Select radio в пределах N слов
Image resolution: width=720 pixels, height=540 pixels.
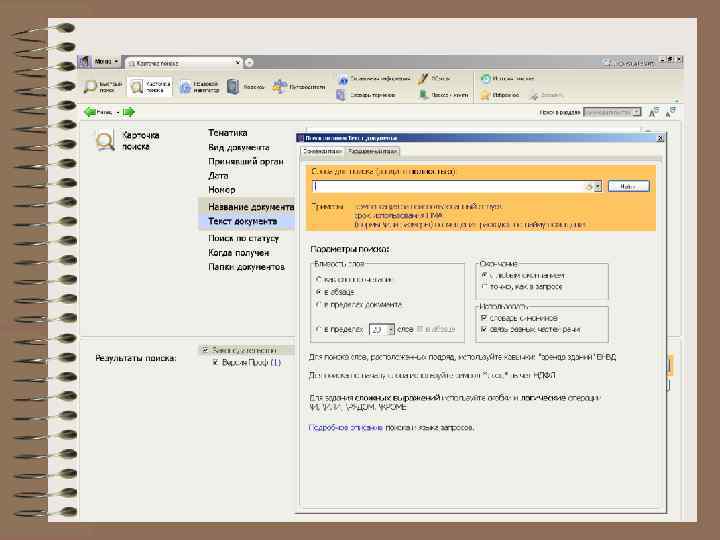(318, 329)
